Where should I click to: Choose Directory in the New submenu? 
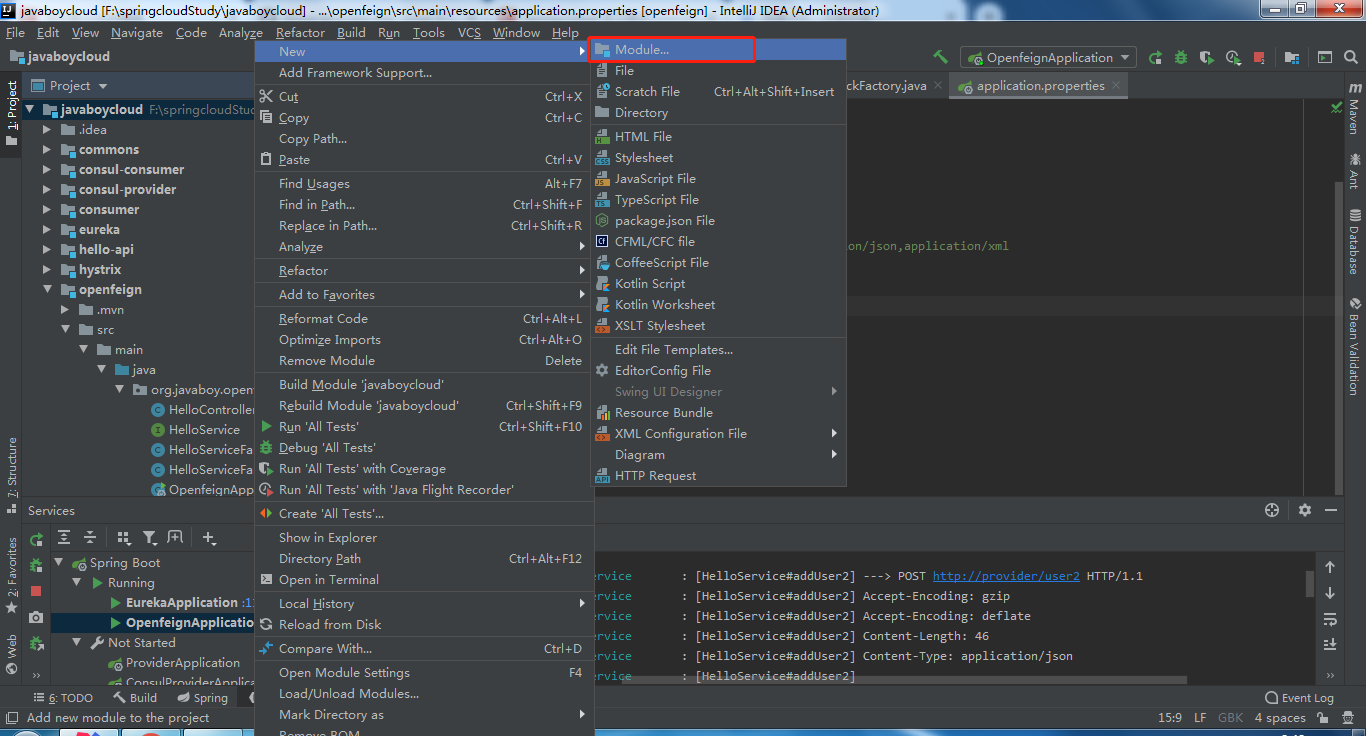(718, 113)
